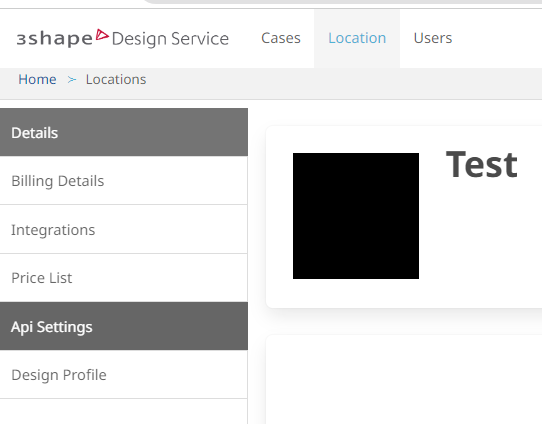The height and width of the screenshot is (424, 542).
Task: Click the Design Service header title
Action: point(170,39)
